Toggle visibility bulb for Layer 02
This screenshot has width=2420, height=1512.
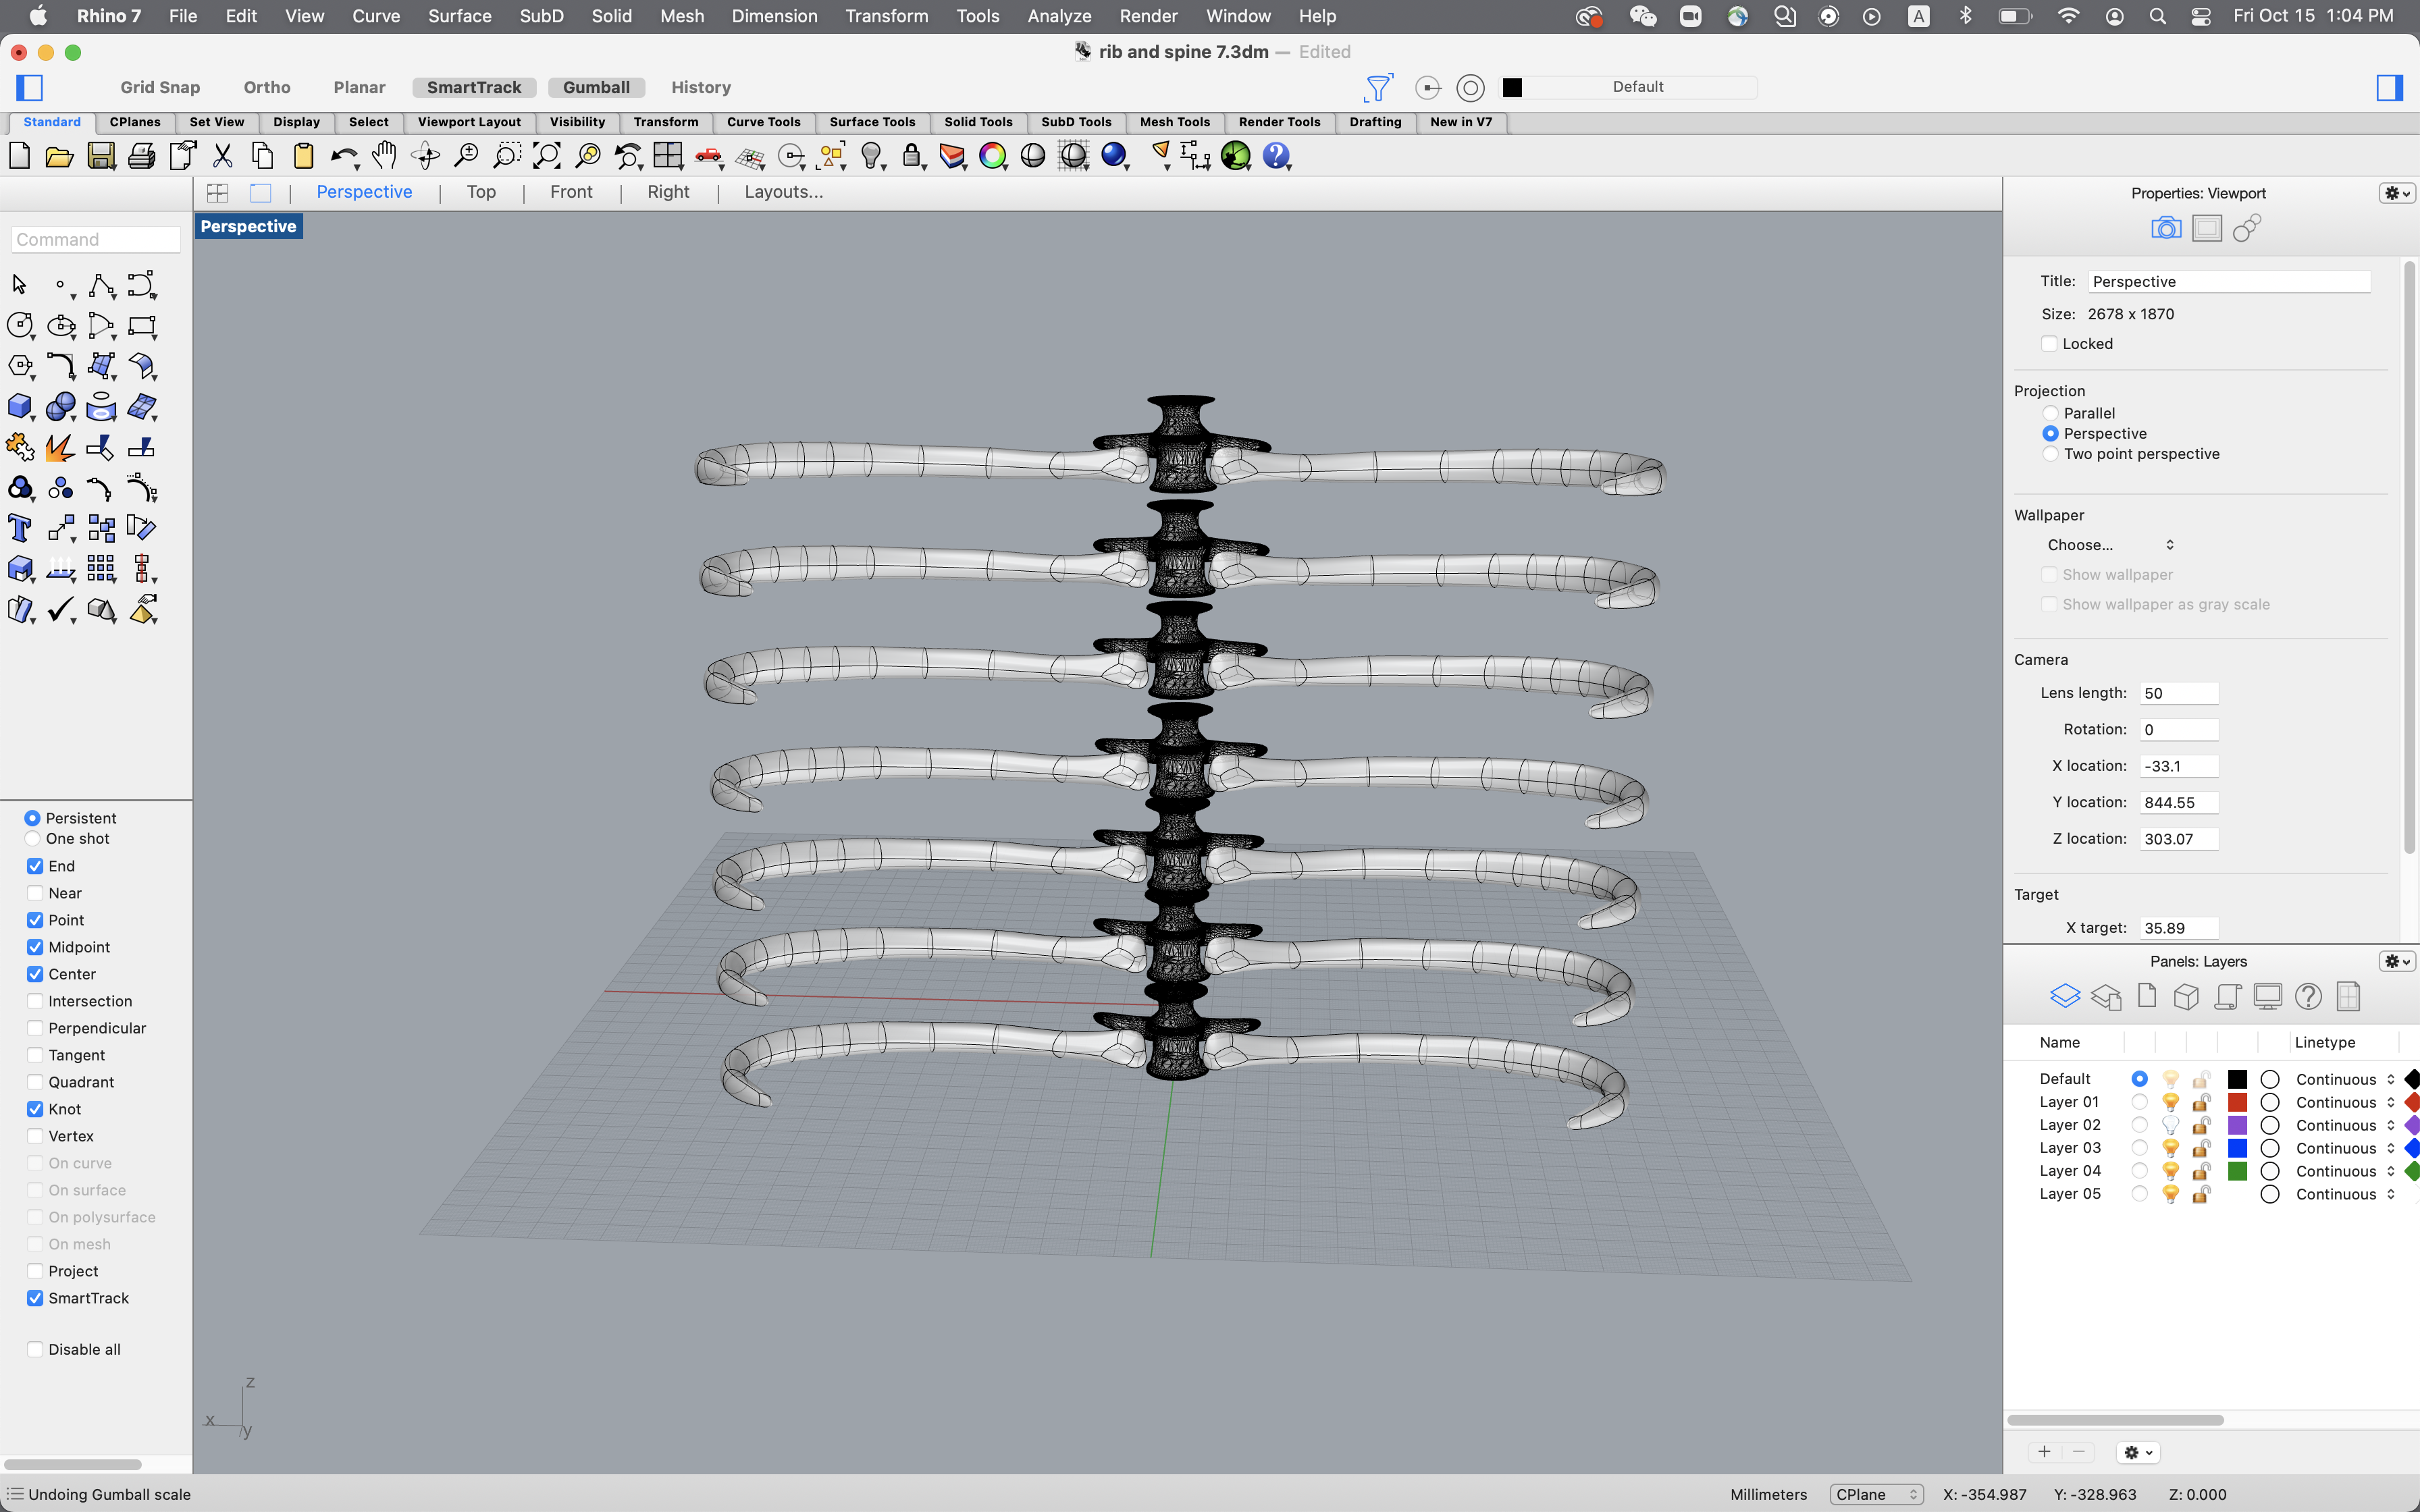[2170, 1125]
